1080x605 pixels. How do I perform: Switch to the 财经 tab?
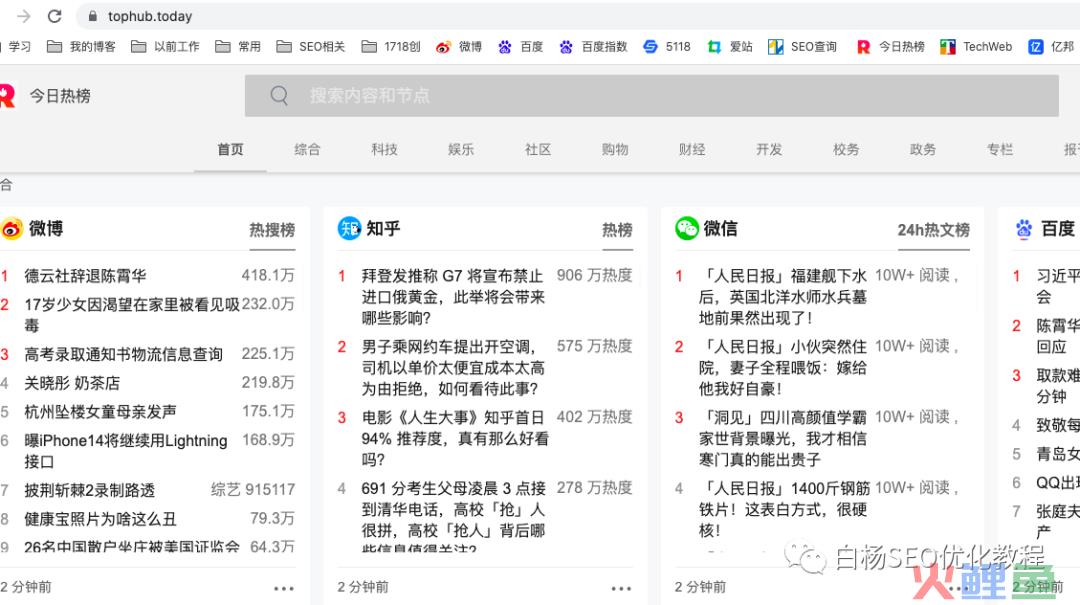[x=692, y=150]
